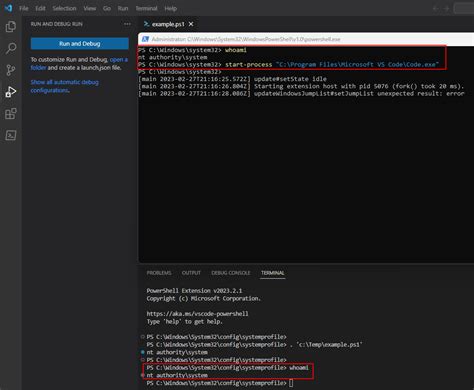Image resolution: width=474 pixels, height=390 pixels.
Task: Click the VS Code logo icon
Action: point(9,8)
